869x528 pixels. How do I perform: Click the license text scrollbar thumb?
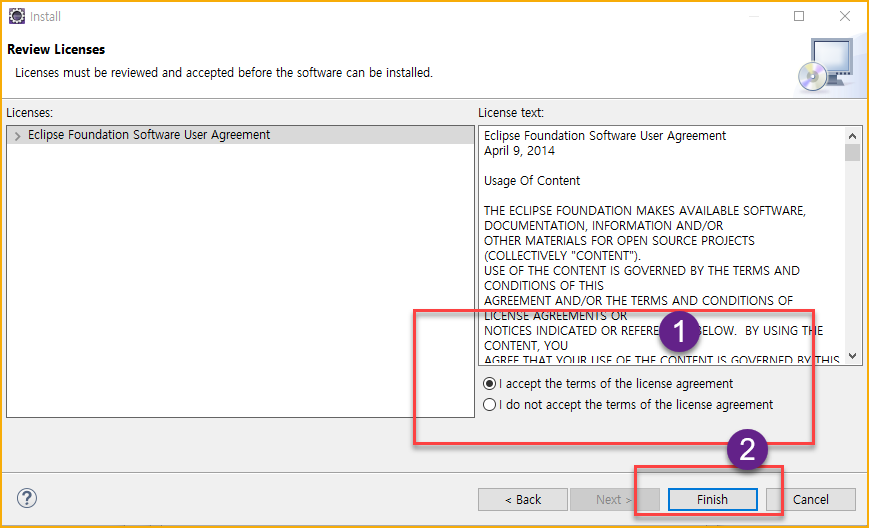point(852,152)
